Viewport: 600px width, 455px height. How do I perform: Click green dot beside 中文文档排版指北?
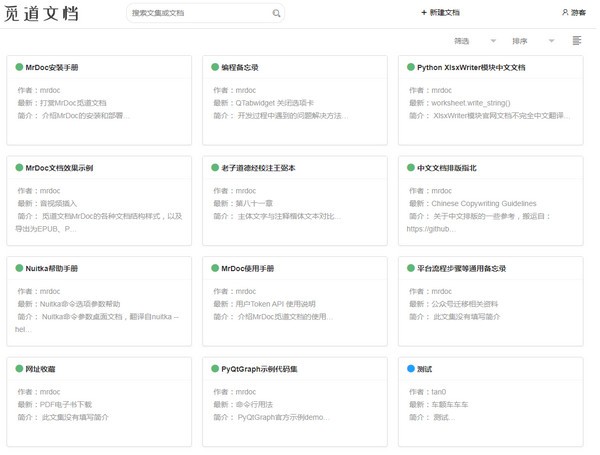coord(411,168)
